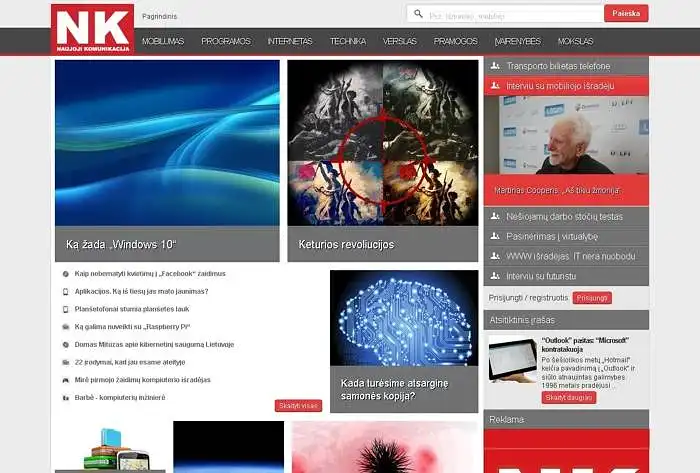Open the INTERNETAS menu section
This screenshot has width=700, height=473.
tap(290, 41)
